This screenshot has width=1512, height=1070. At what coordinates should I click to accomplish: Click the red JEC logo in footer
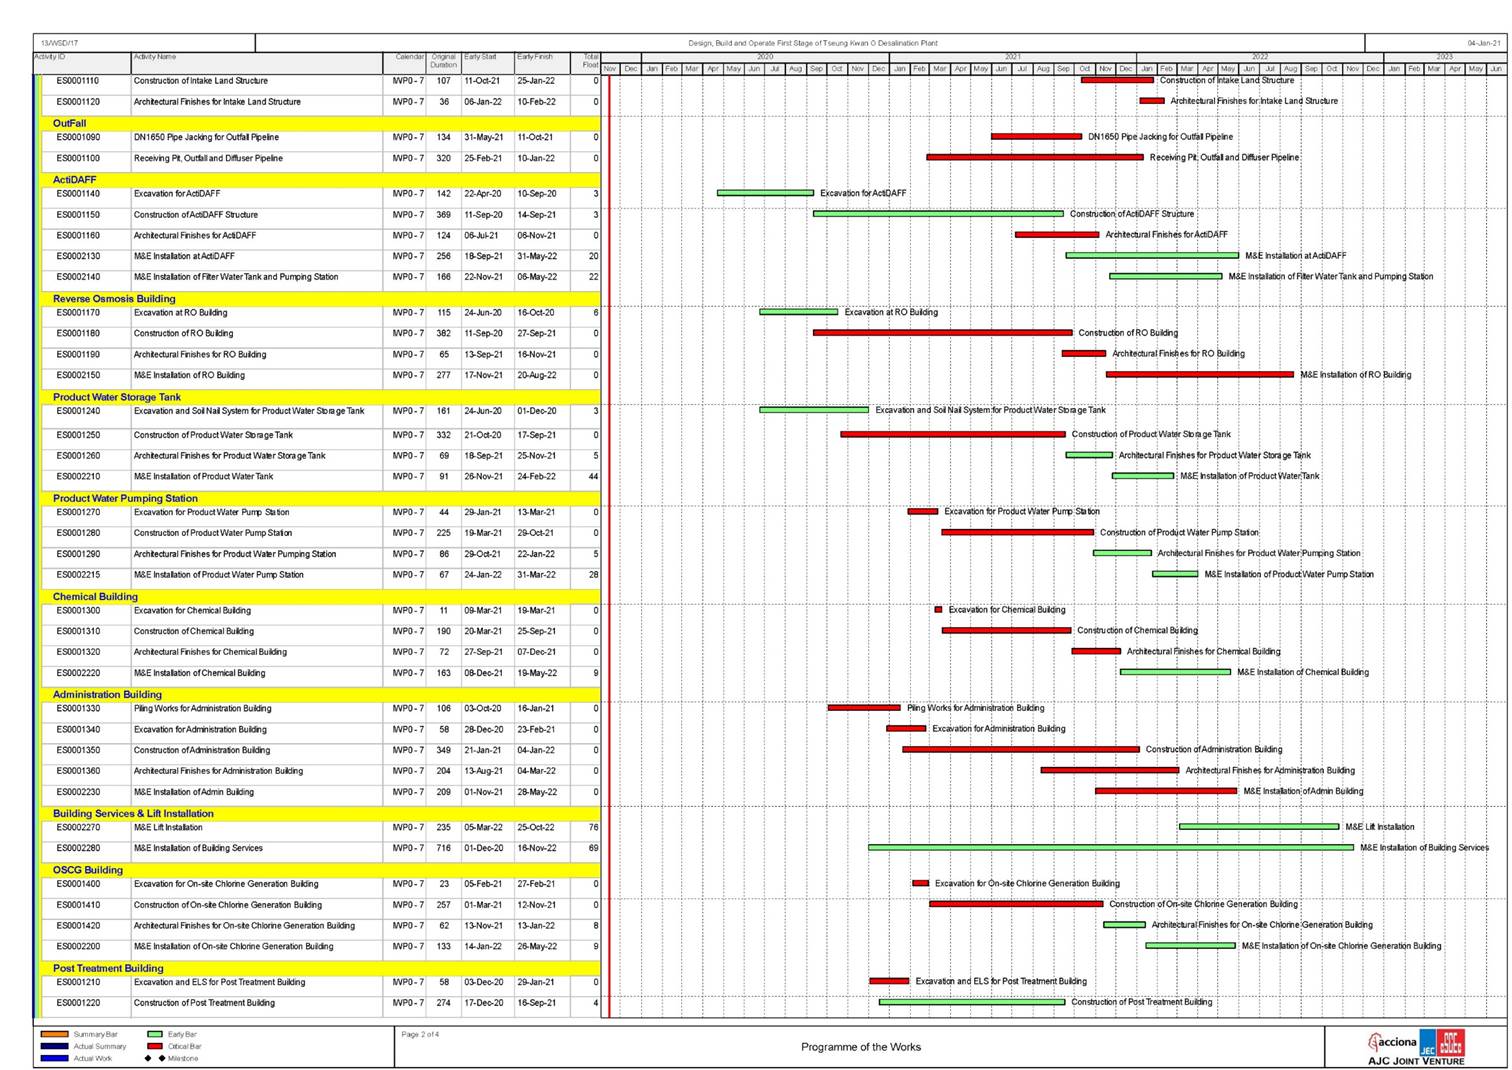[x=1450, y=1042]
